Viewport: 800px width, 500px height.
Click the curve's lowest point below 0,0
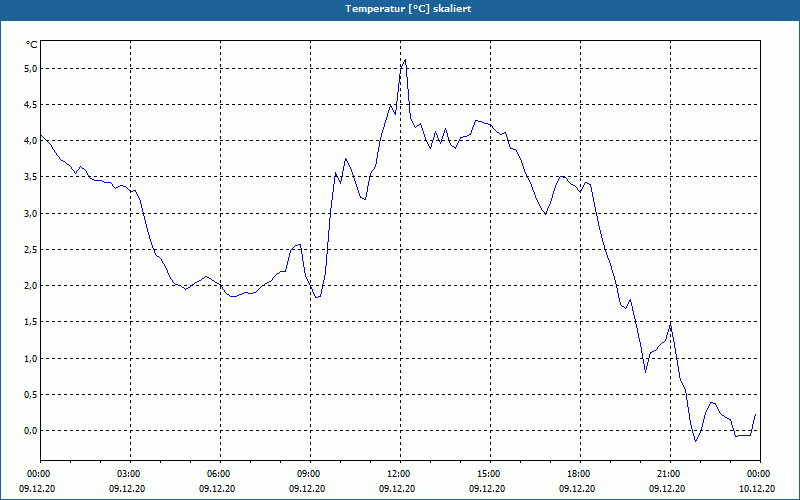point(695,441)
